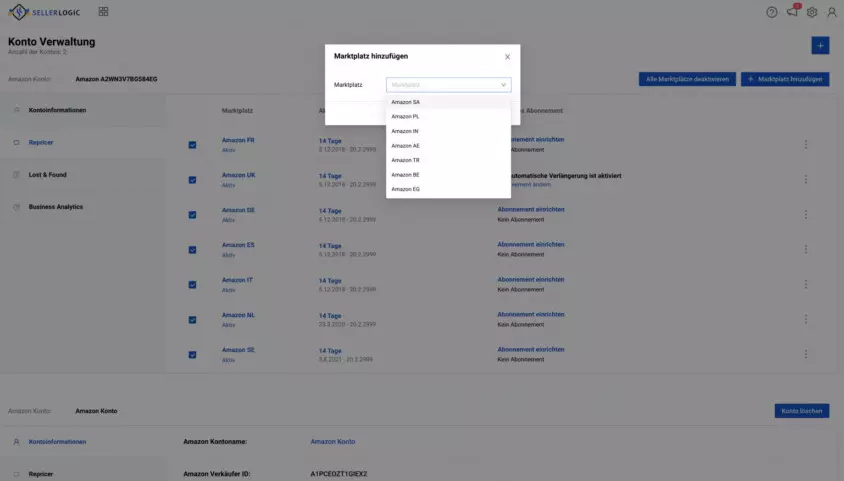Open the help question mark icon

click(x=771, y=12)
